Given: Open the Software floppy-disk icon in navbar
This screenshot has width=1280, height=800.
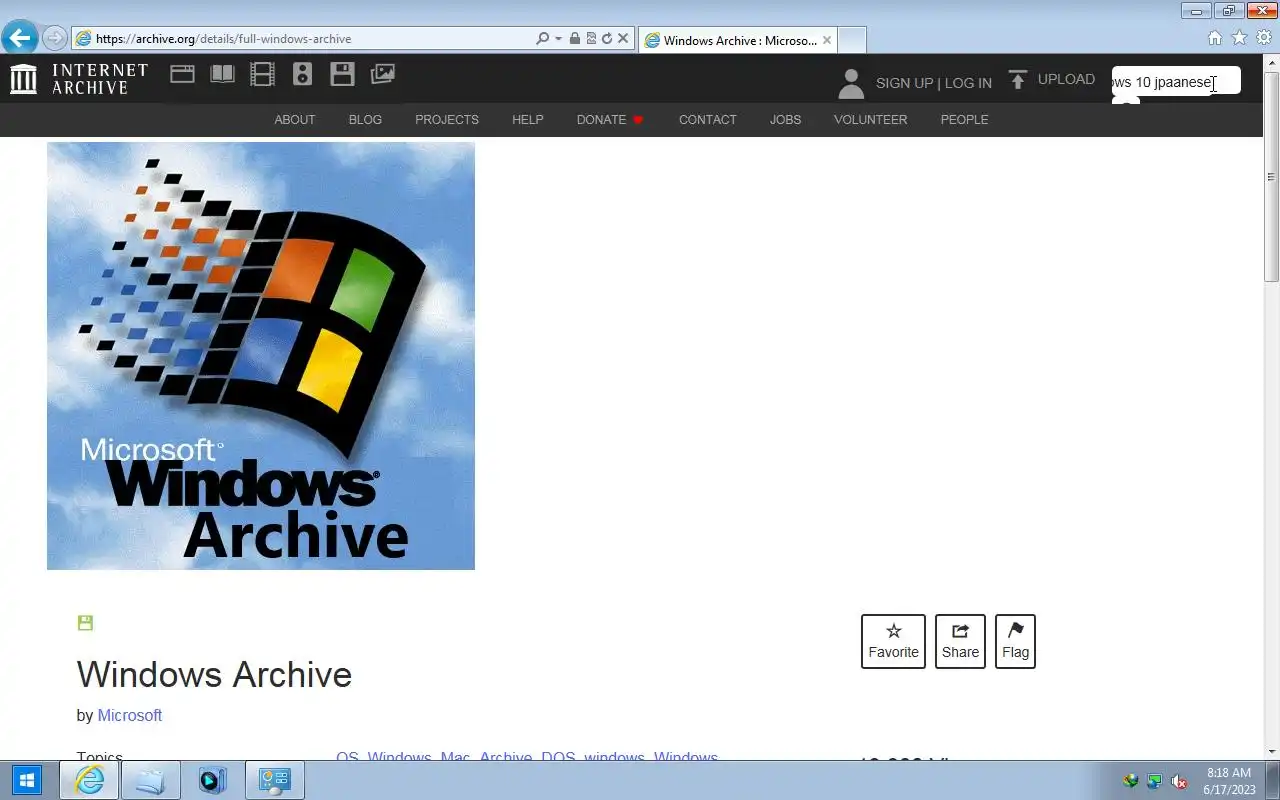Looking at the screenshot, I should pos(342,73).
